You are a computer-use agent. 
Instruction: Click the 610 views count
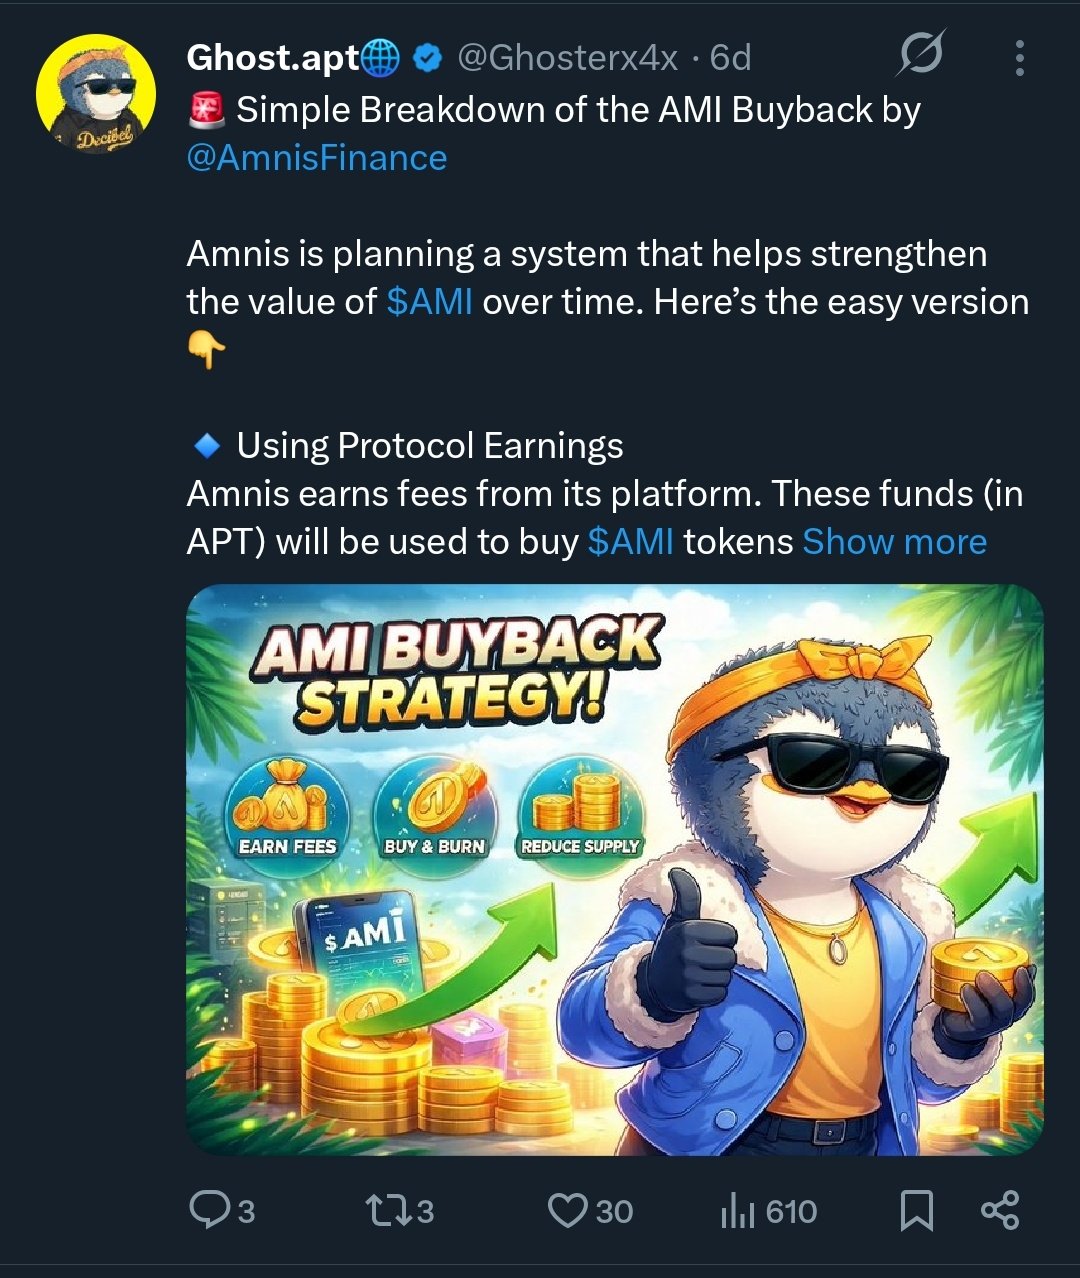tap(792, 1212)
